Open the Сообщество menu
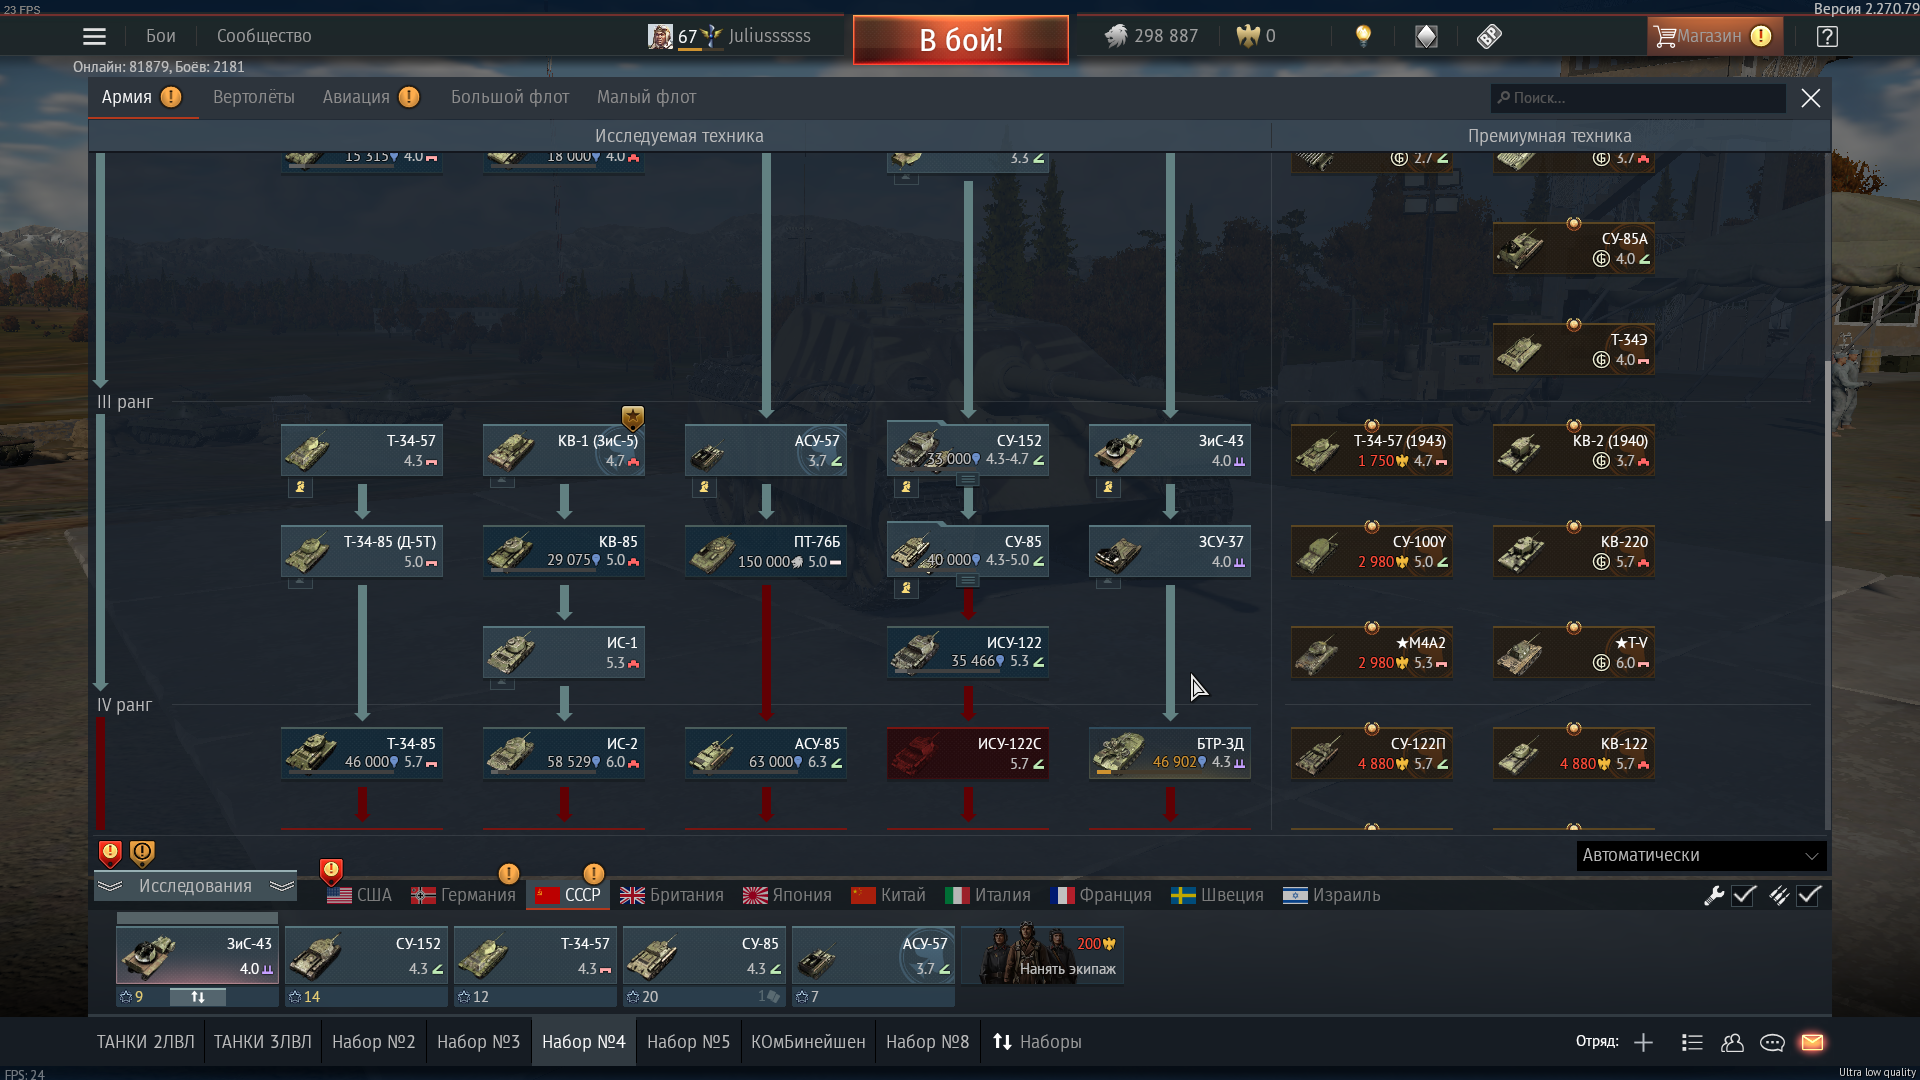This screenshot has height=1080, width=1920. (264, 36)
